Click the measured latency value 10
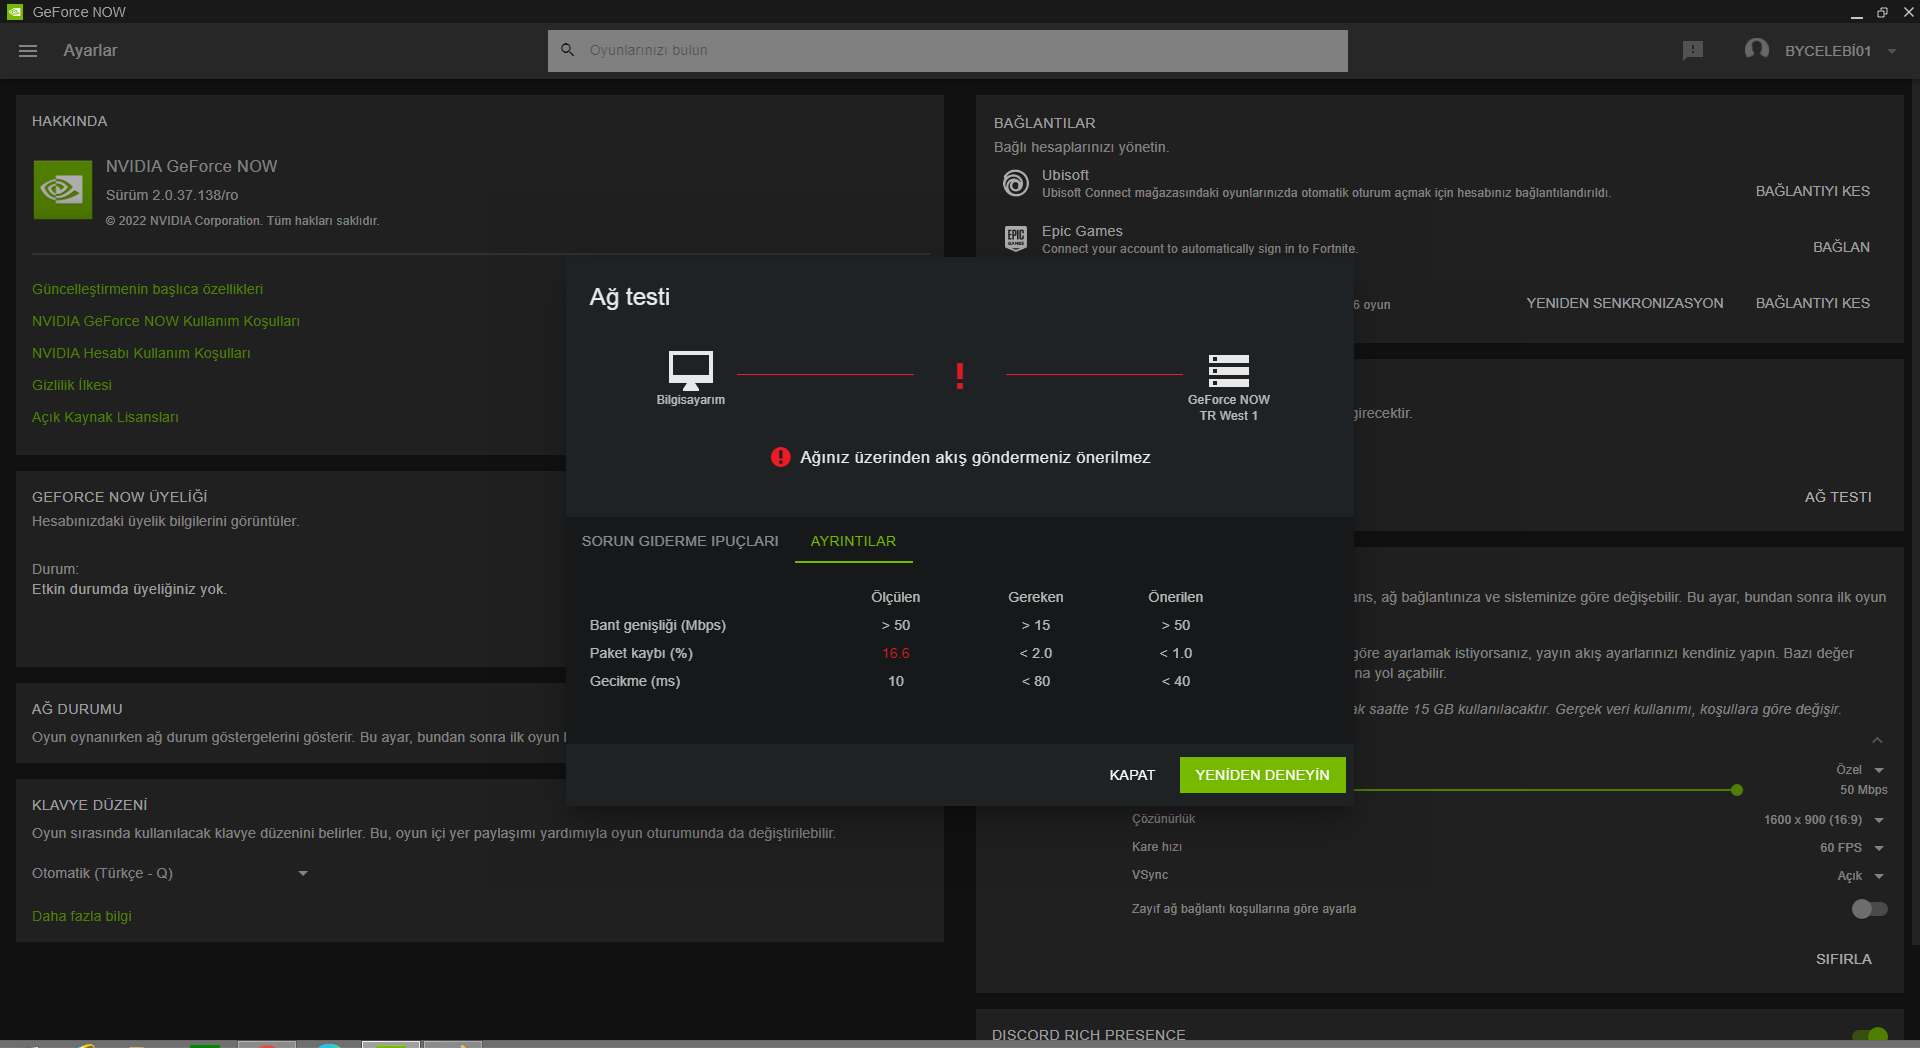The width and height of the screenshot is (1920, 1048). click(x=896, y=681)
